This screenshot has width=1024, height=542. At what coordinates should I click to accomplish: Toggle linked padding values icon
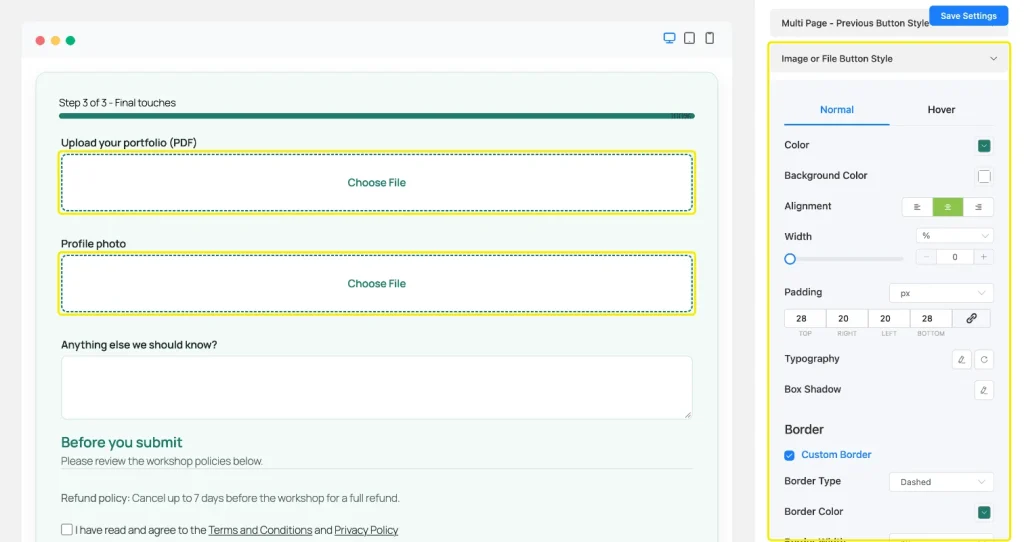click(971, 318)
